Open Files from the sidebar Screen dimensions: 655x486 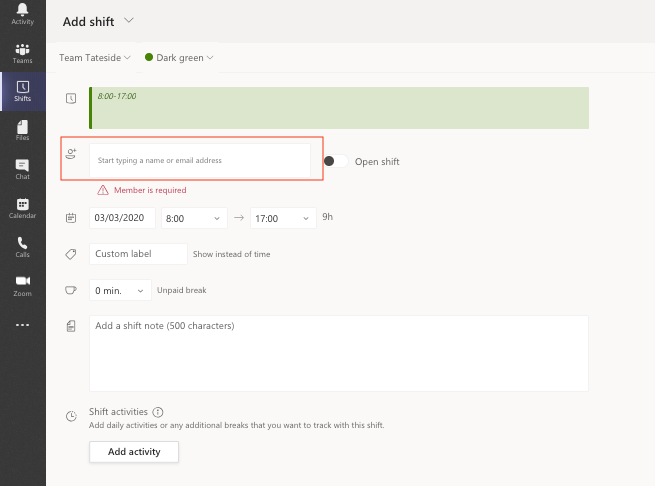click(23, 130)
